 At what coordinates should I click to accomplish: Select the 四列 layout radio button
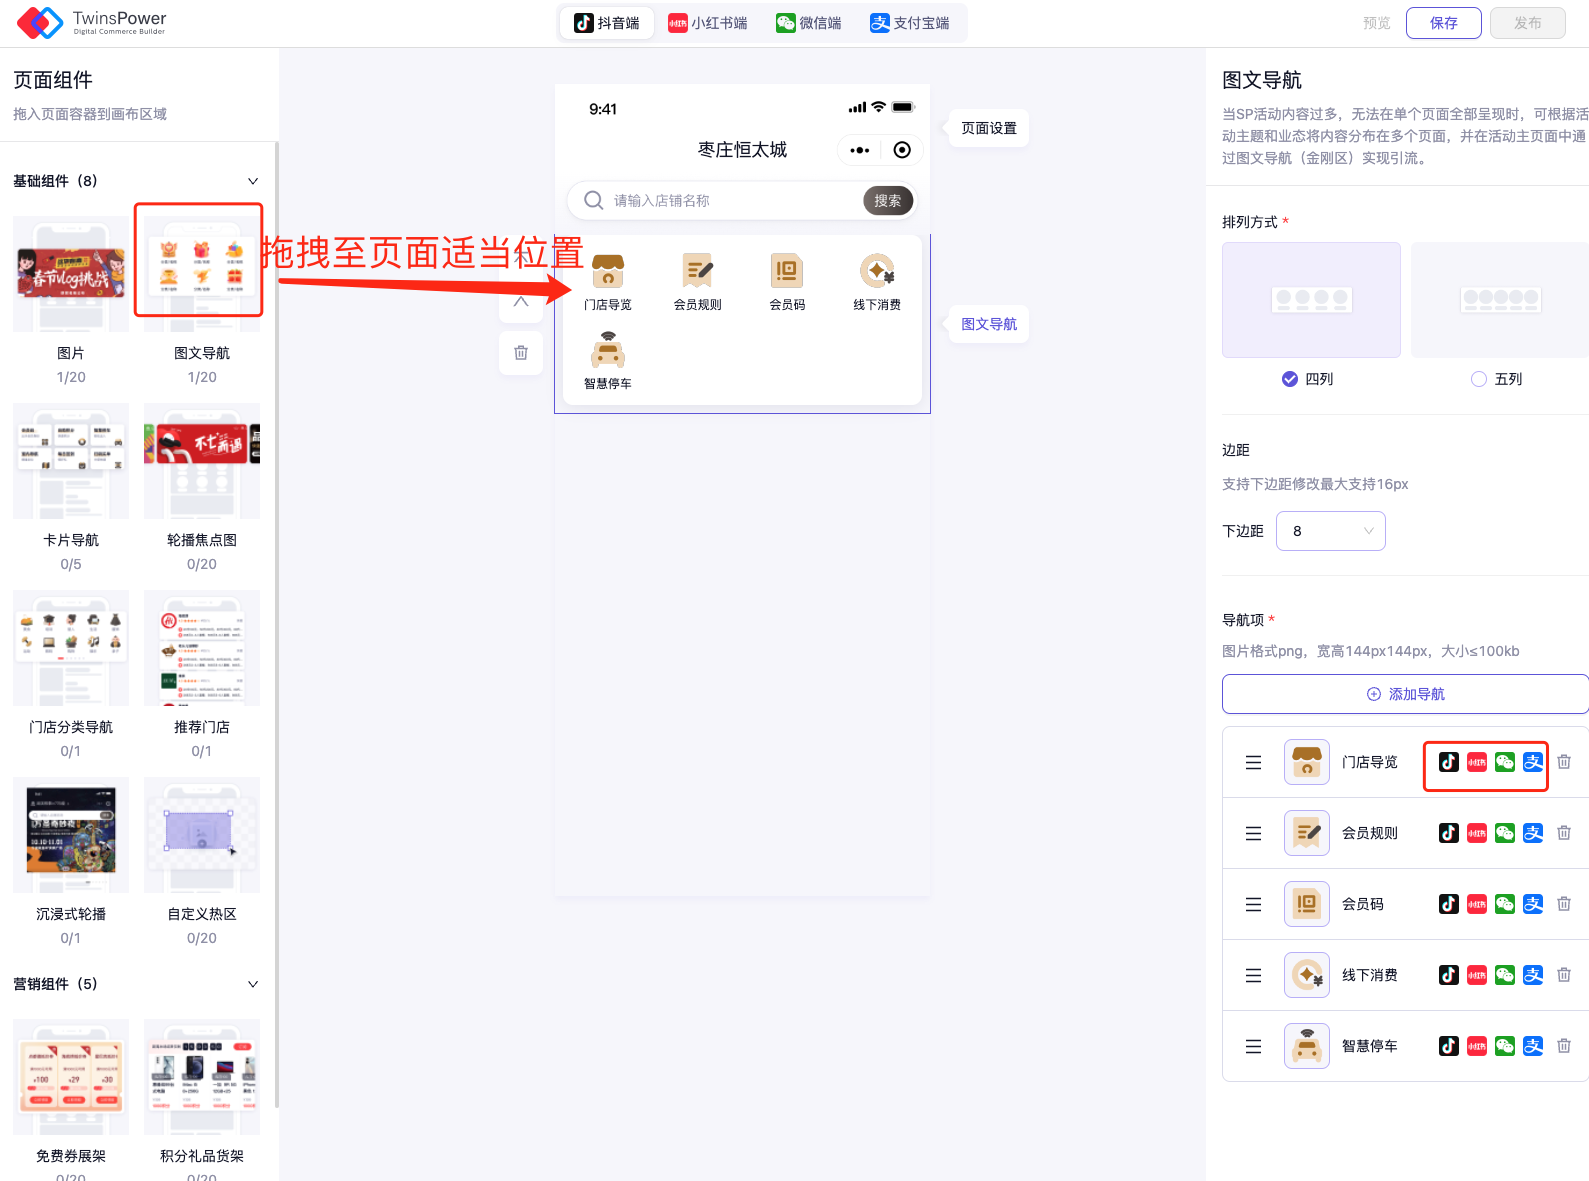[x=1290, y=379]
